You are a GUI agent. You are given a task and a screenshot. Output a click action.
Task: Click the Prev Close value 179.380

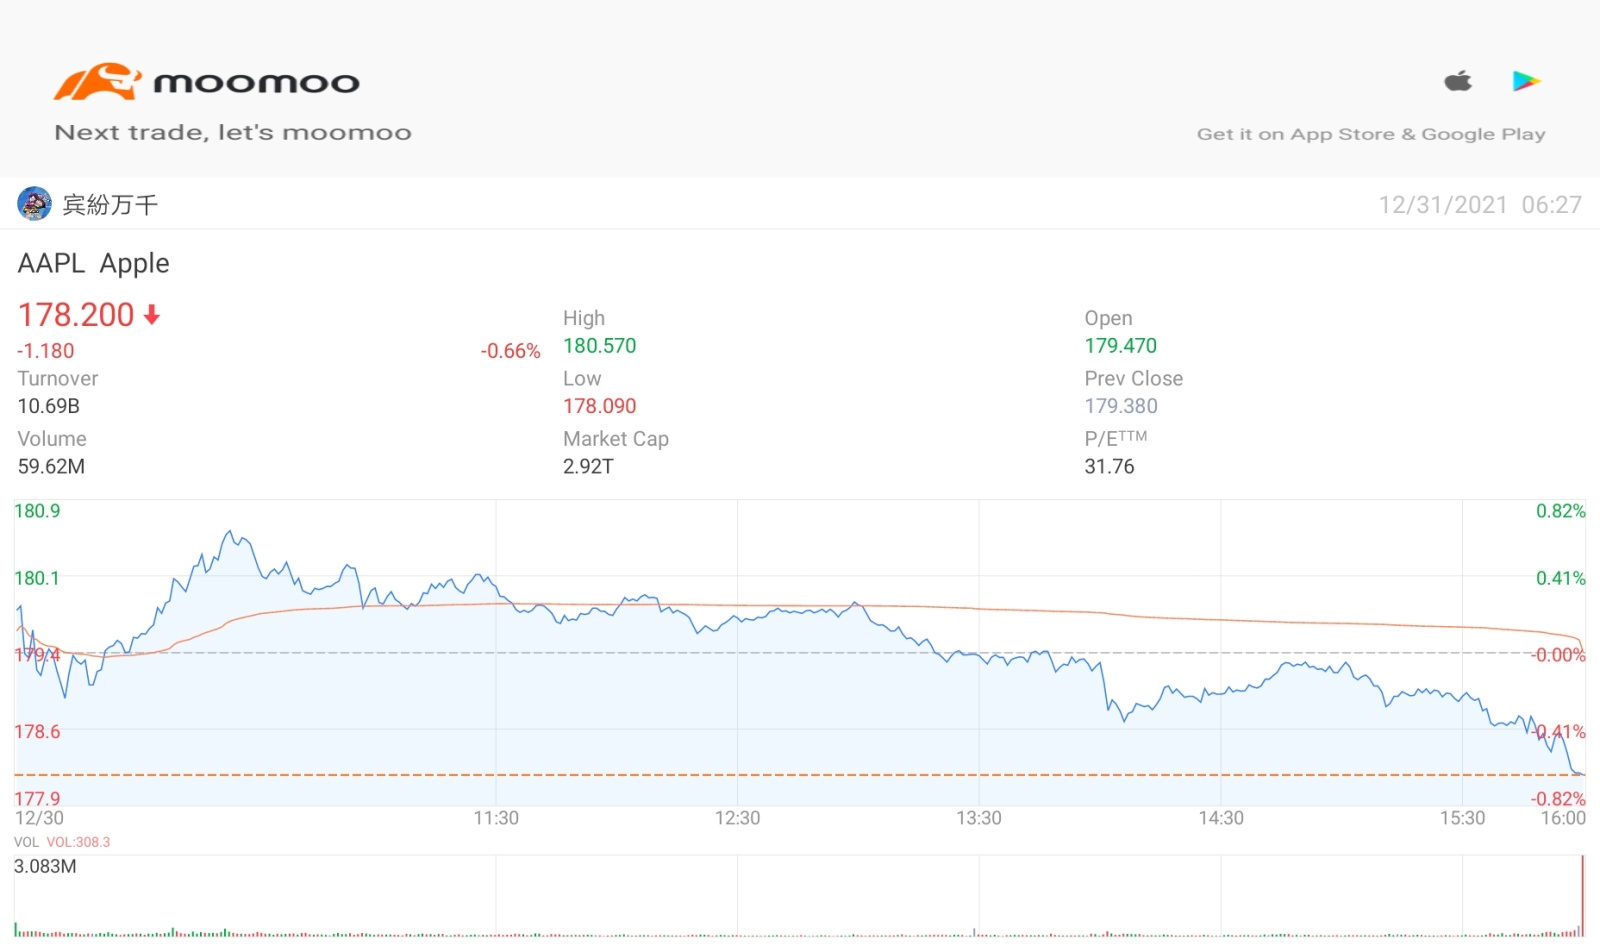coord(1121,406)
